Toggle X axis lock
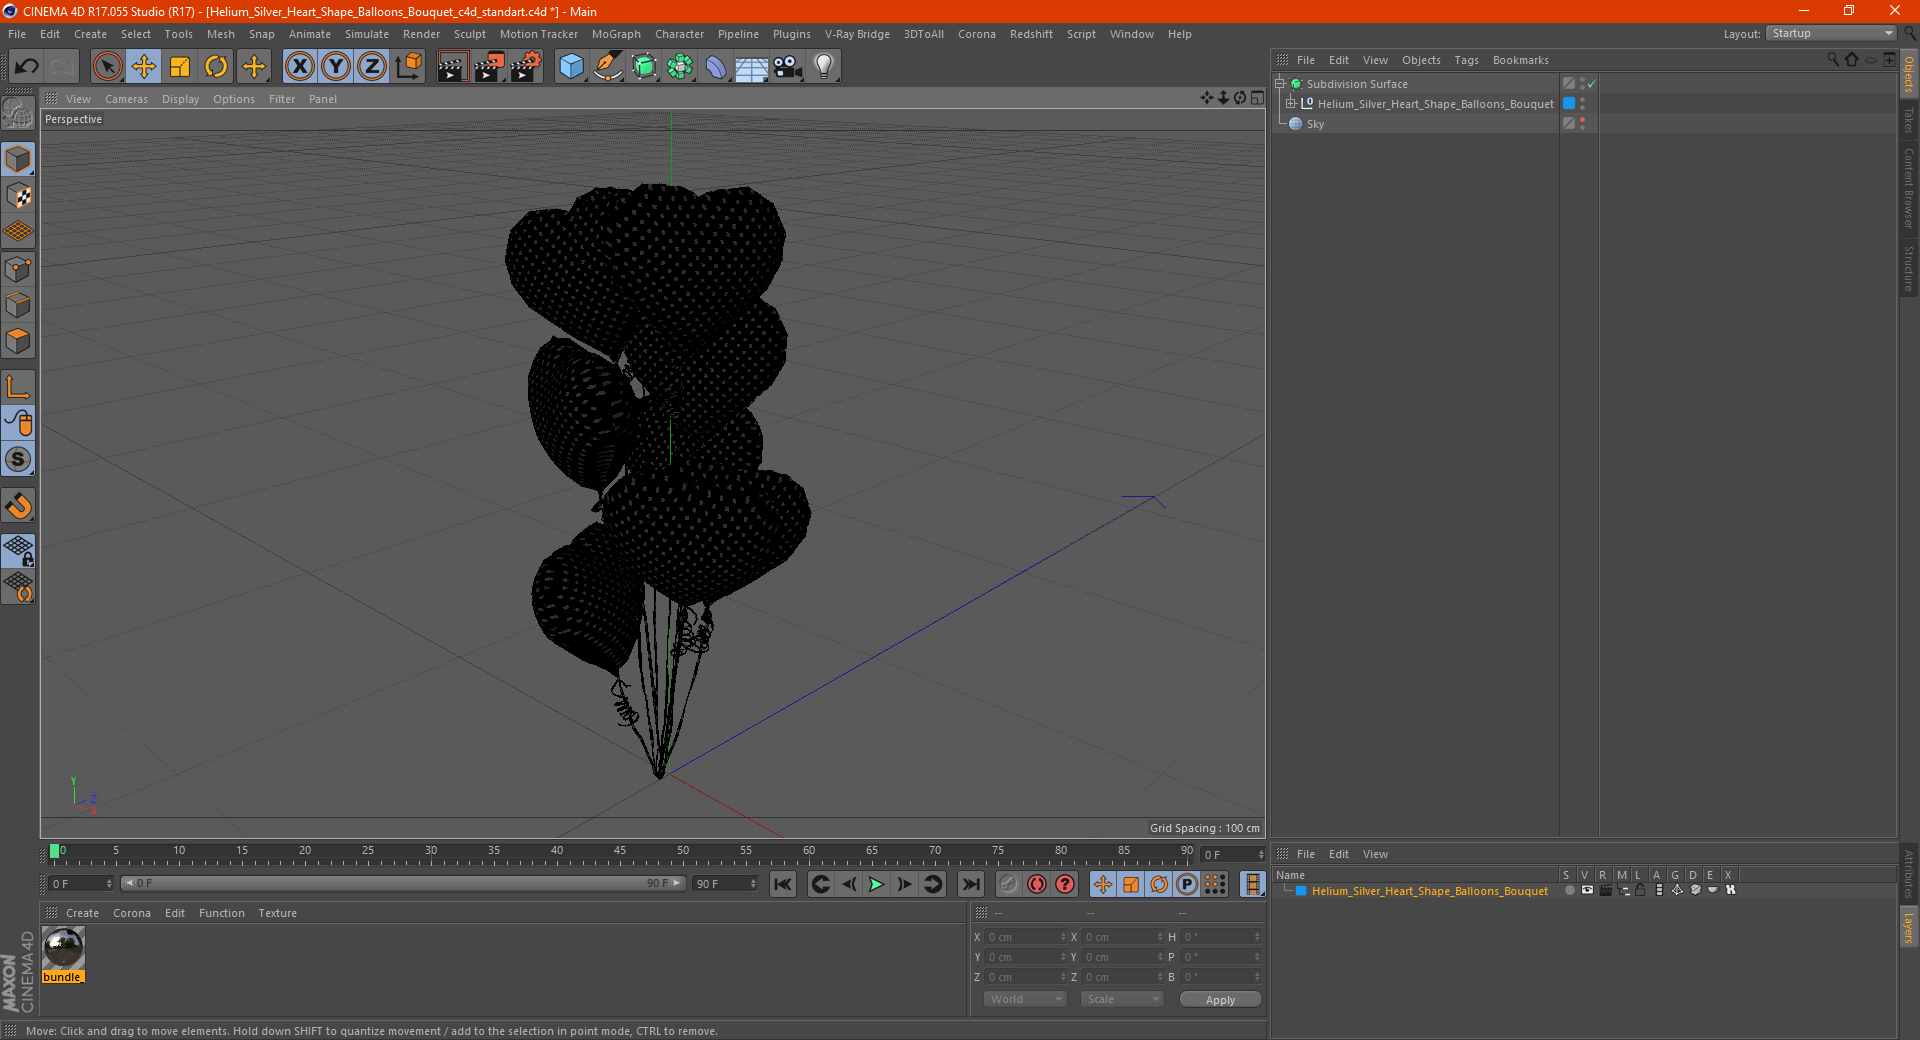This screenshot has width=1920, height=1040. click(299, 67)
